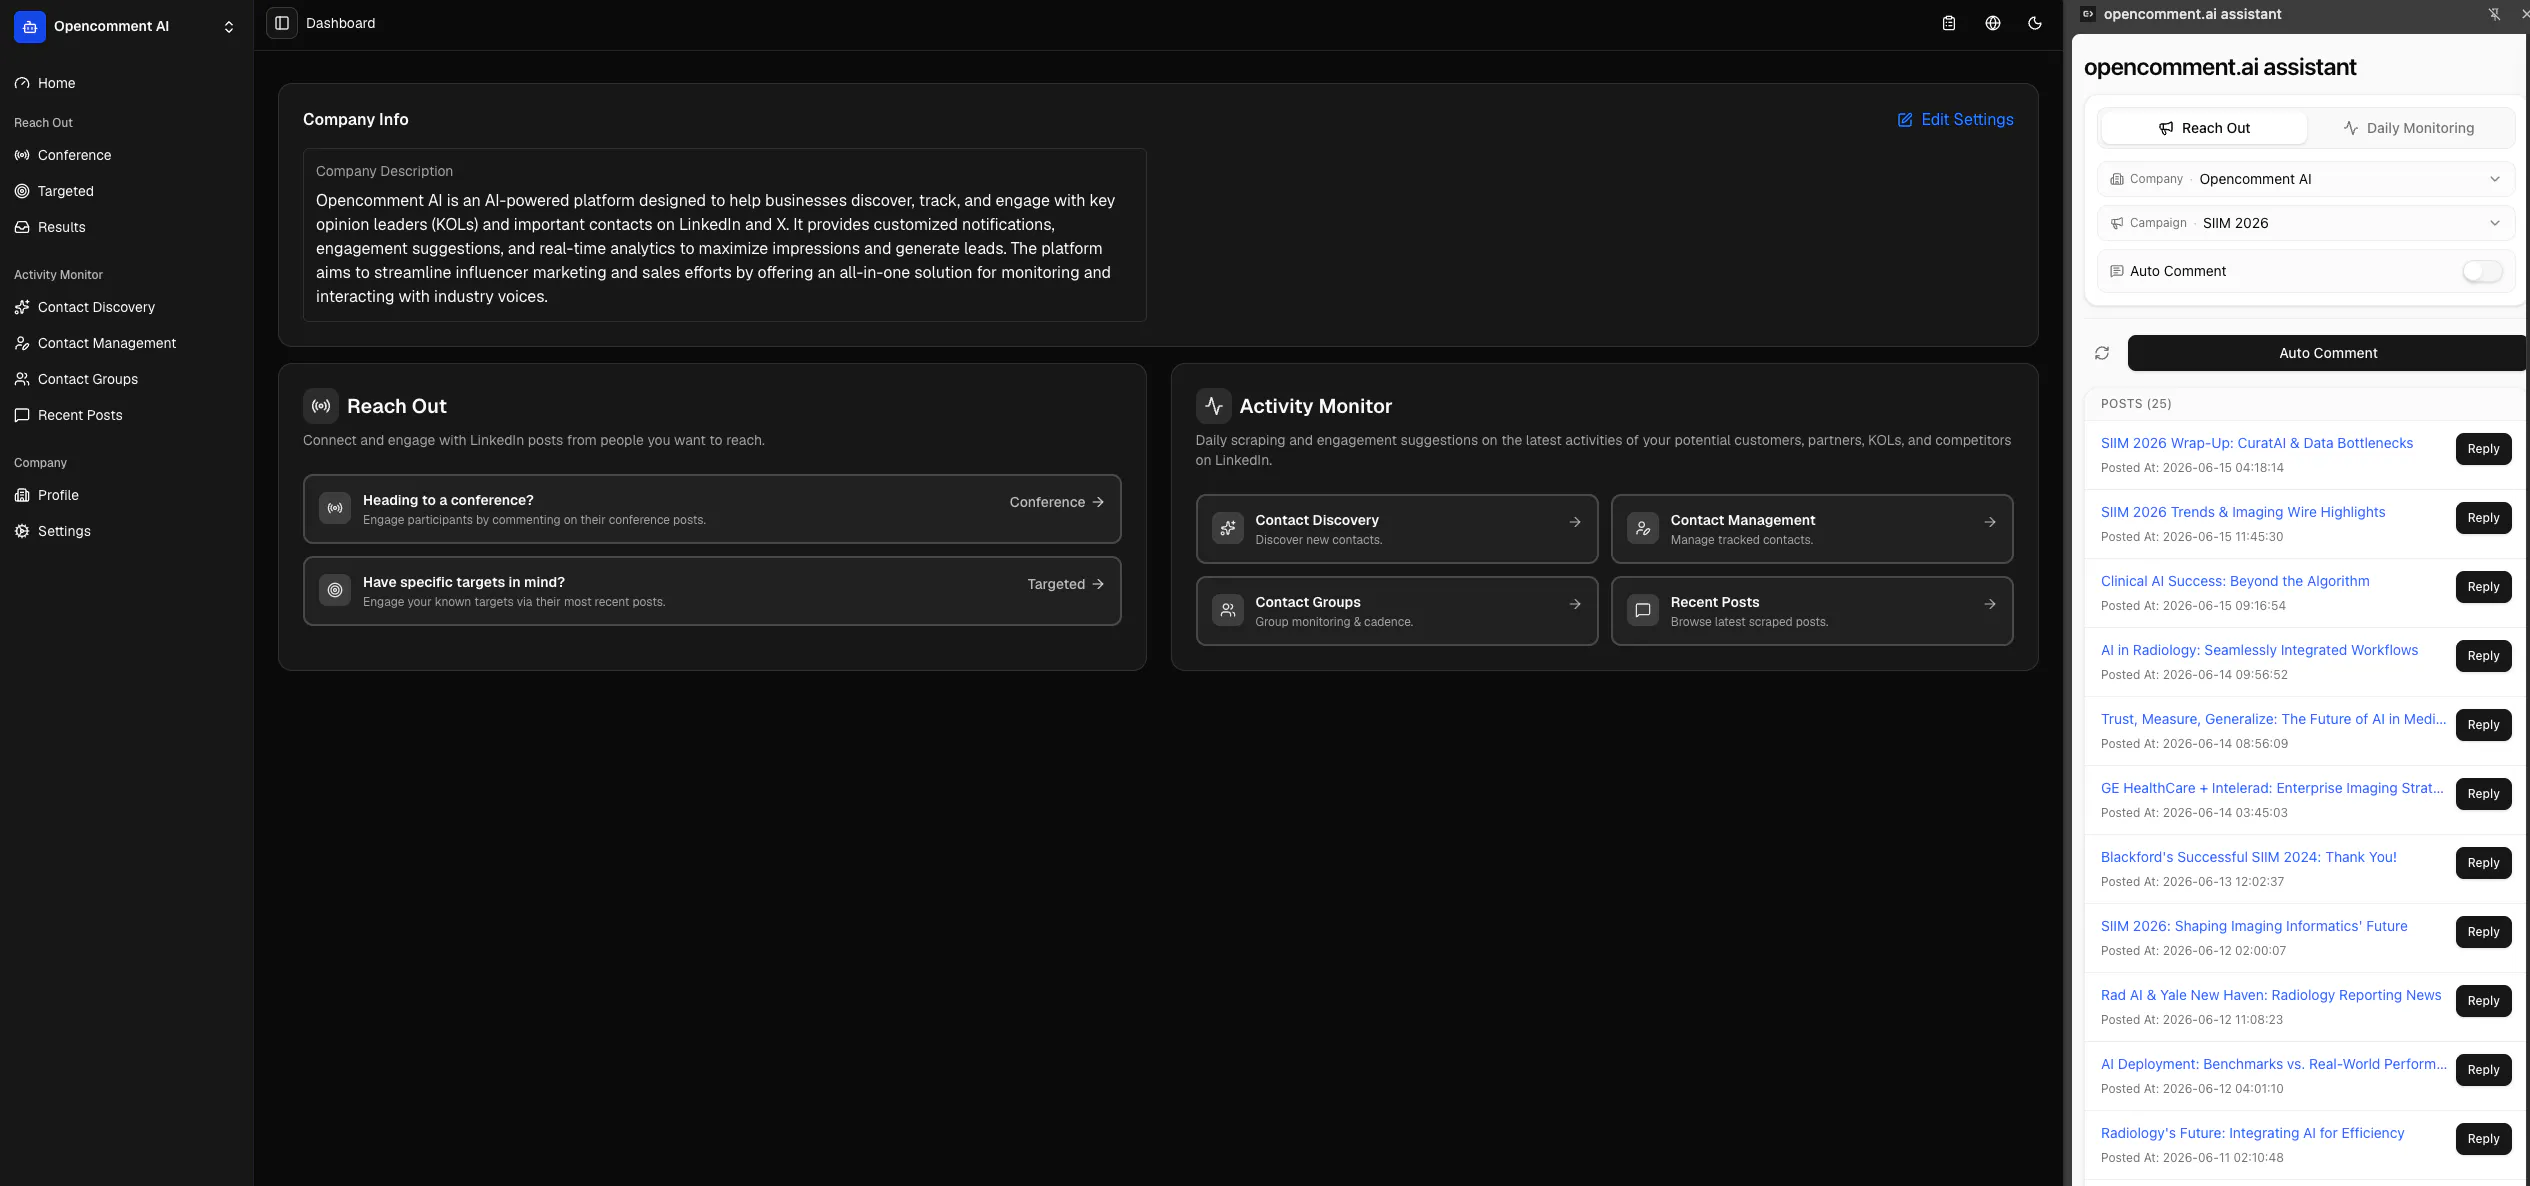Image resolution: width=2530 pixels, height=1186 pixels.
Task: Click the conference card broadcast icon
Action: [x=335, y=508]
